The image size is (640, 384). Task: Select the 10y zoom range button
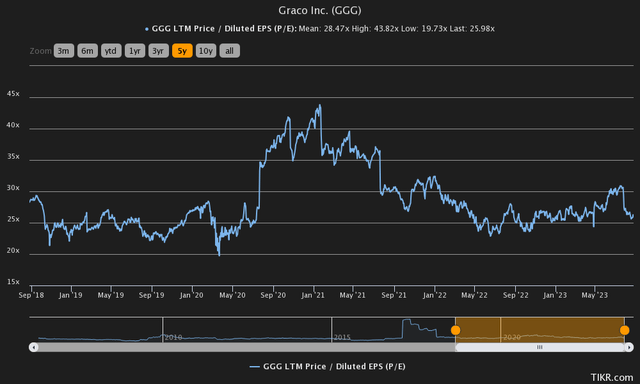pos(206,51)
